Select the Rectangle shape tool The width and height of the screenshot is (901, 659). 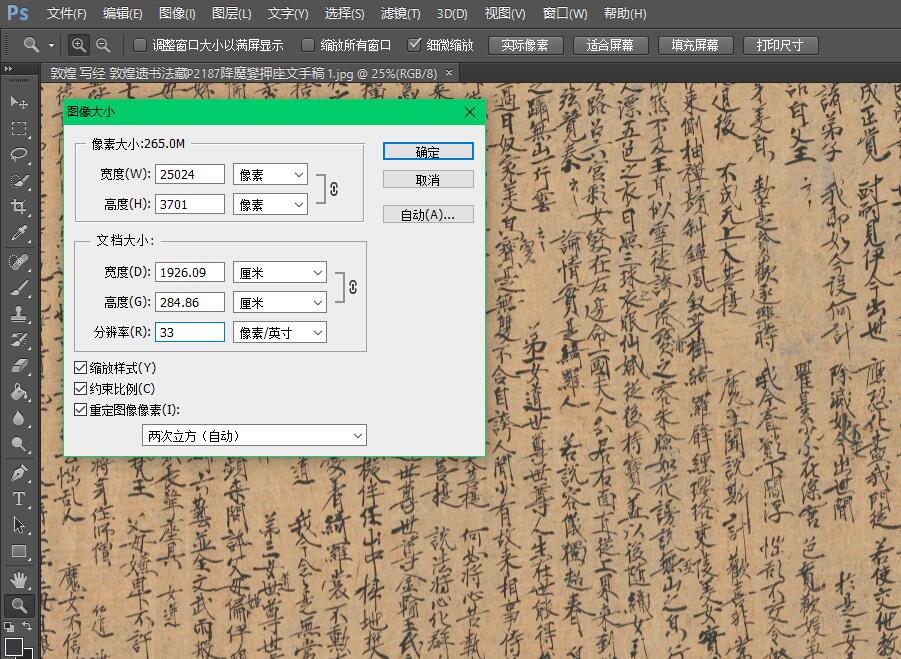(18, 551)
